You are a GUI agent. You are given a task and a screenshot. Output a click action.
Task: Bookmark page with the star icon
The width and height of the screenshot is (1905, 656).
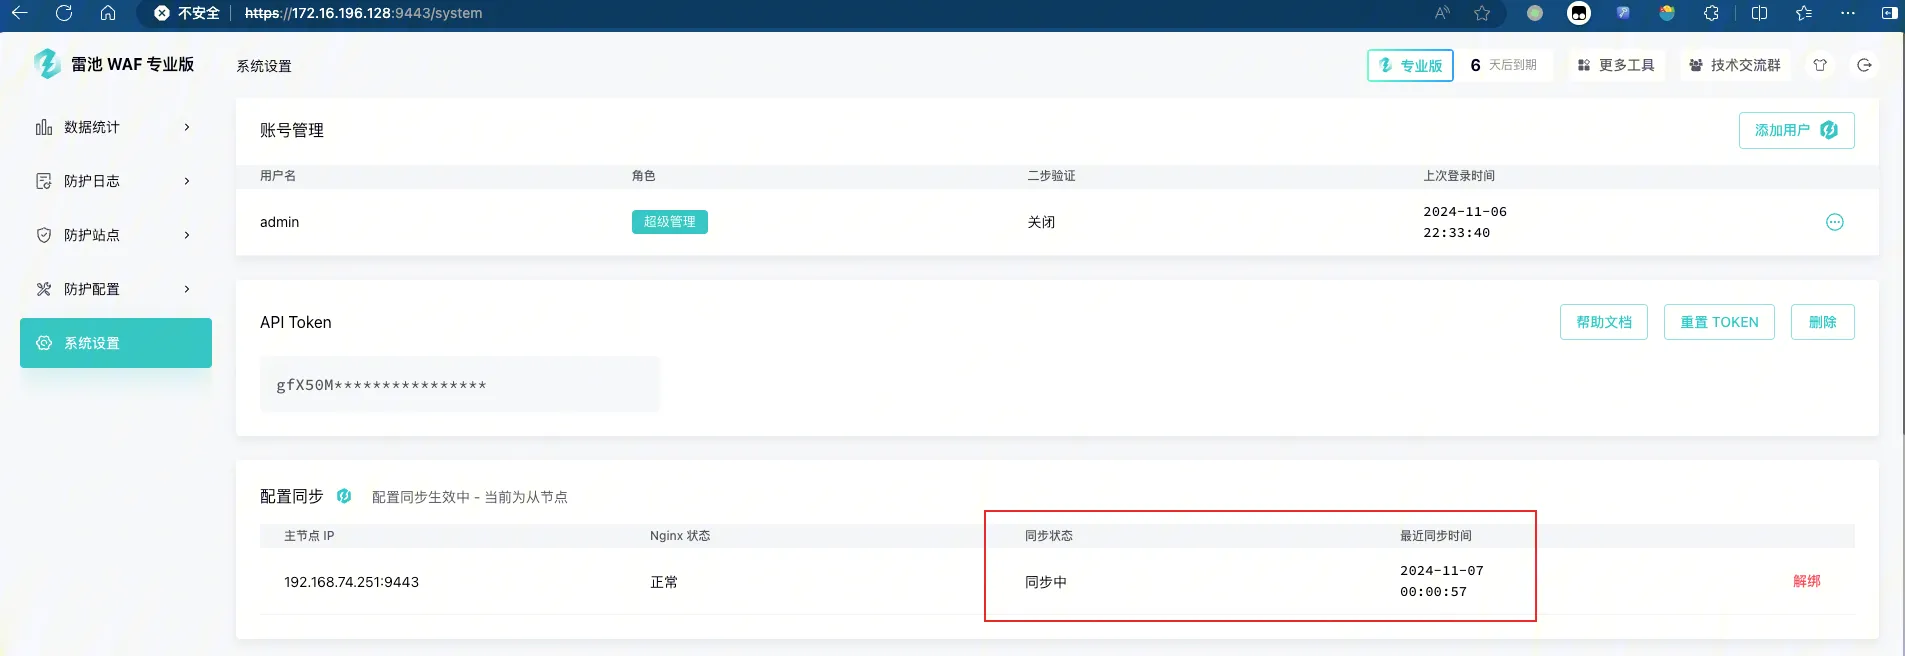(x=1482, y=13)
